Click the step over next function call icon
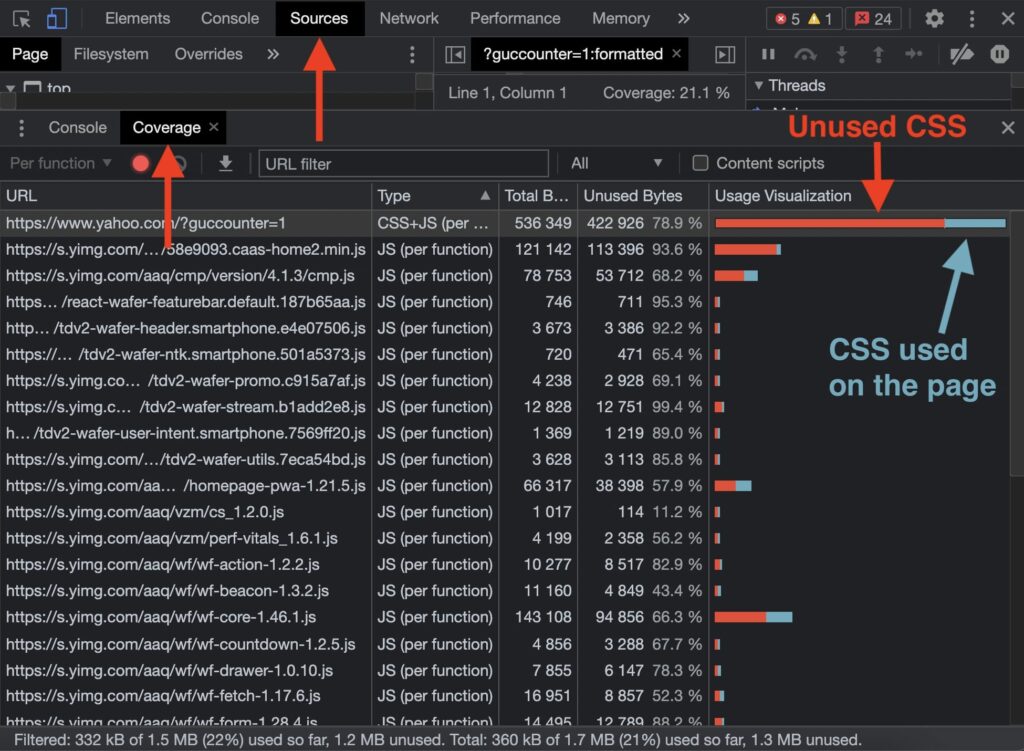Viewport: 1024px width, 751px height. coord(806,55)
